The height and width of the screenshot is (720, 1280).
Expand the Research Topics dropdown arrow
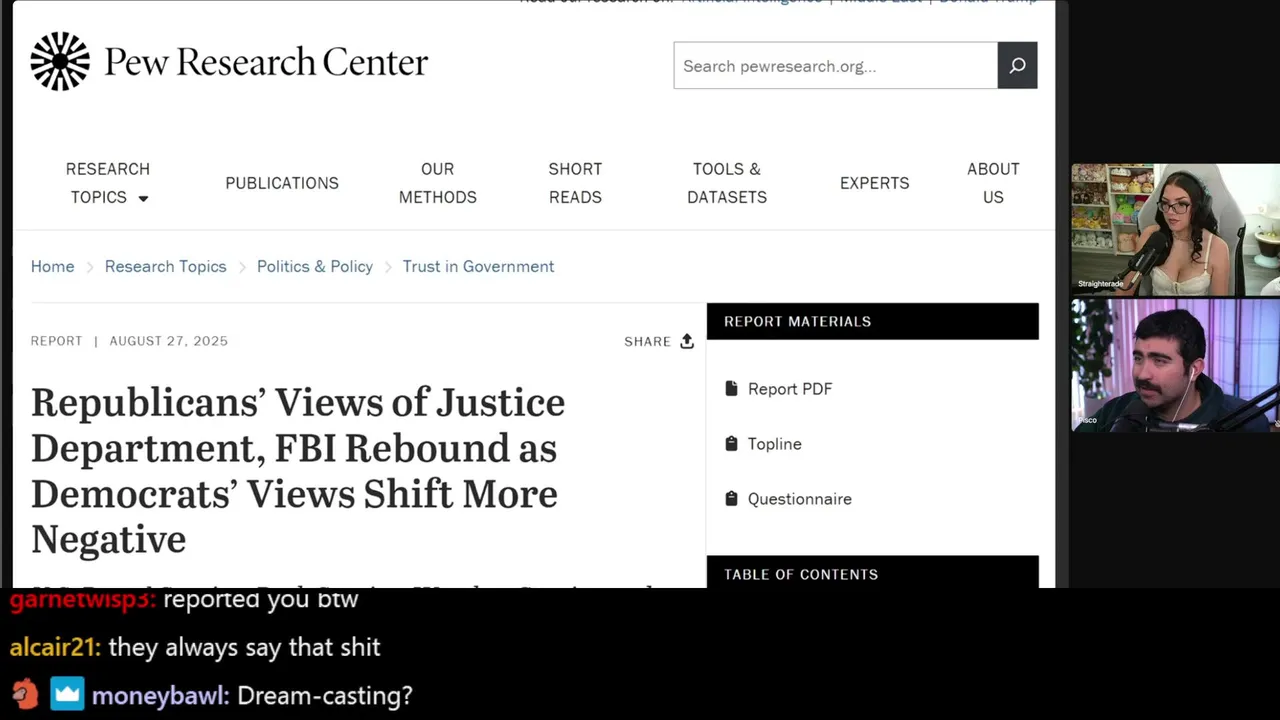(x=143, y=198)
